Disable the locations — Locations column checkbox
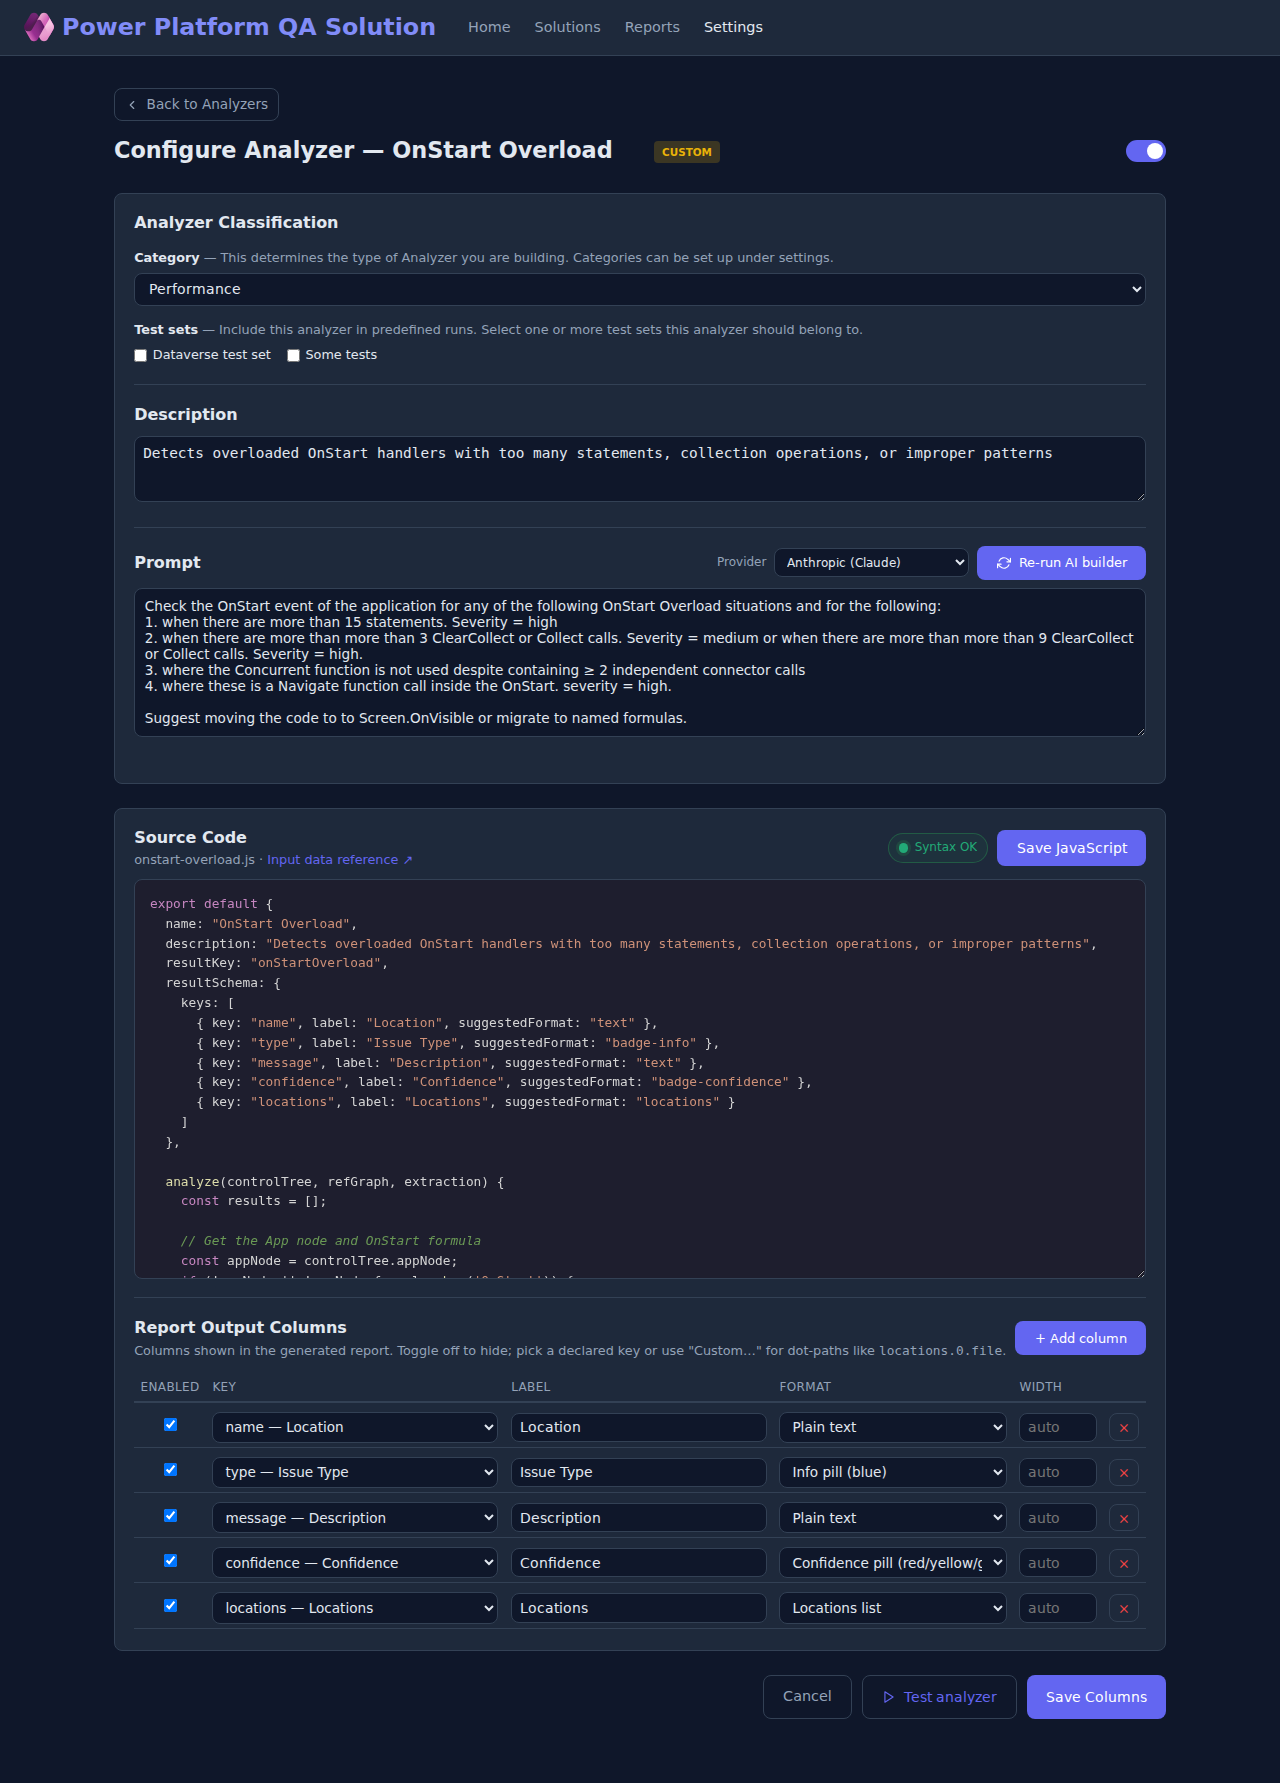Image resolution: width=1280 pixels, height=1783 pixels. [171, 1606]
